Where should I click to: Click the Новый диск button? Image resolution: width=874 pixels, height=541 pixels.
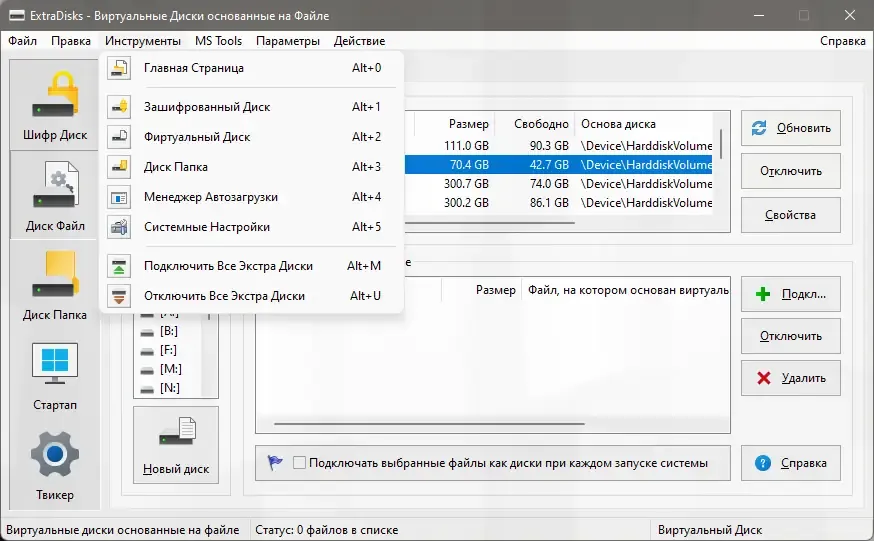(176, 445)
